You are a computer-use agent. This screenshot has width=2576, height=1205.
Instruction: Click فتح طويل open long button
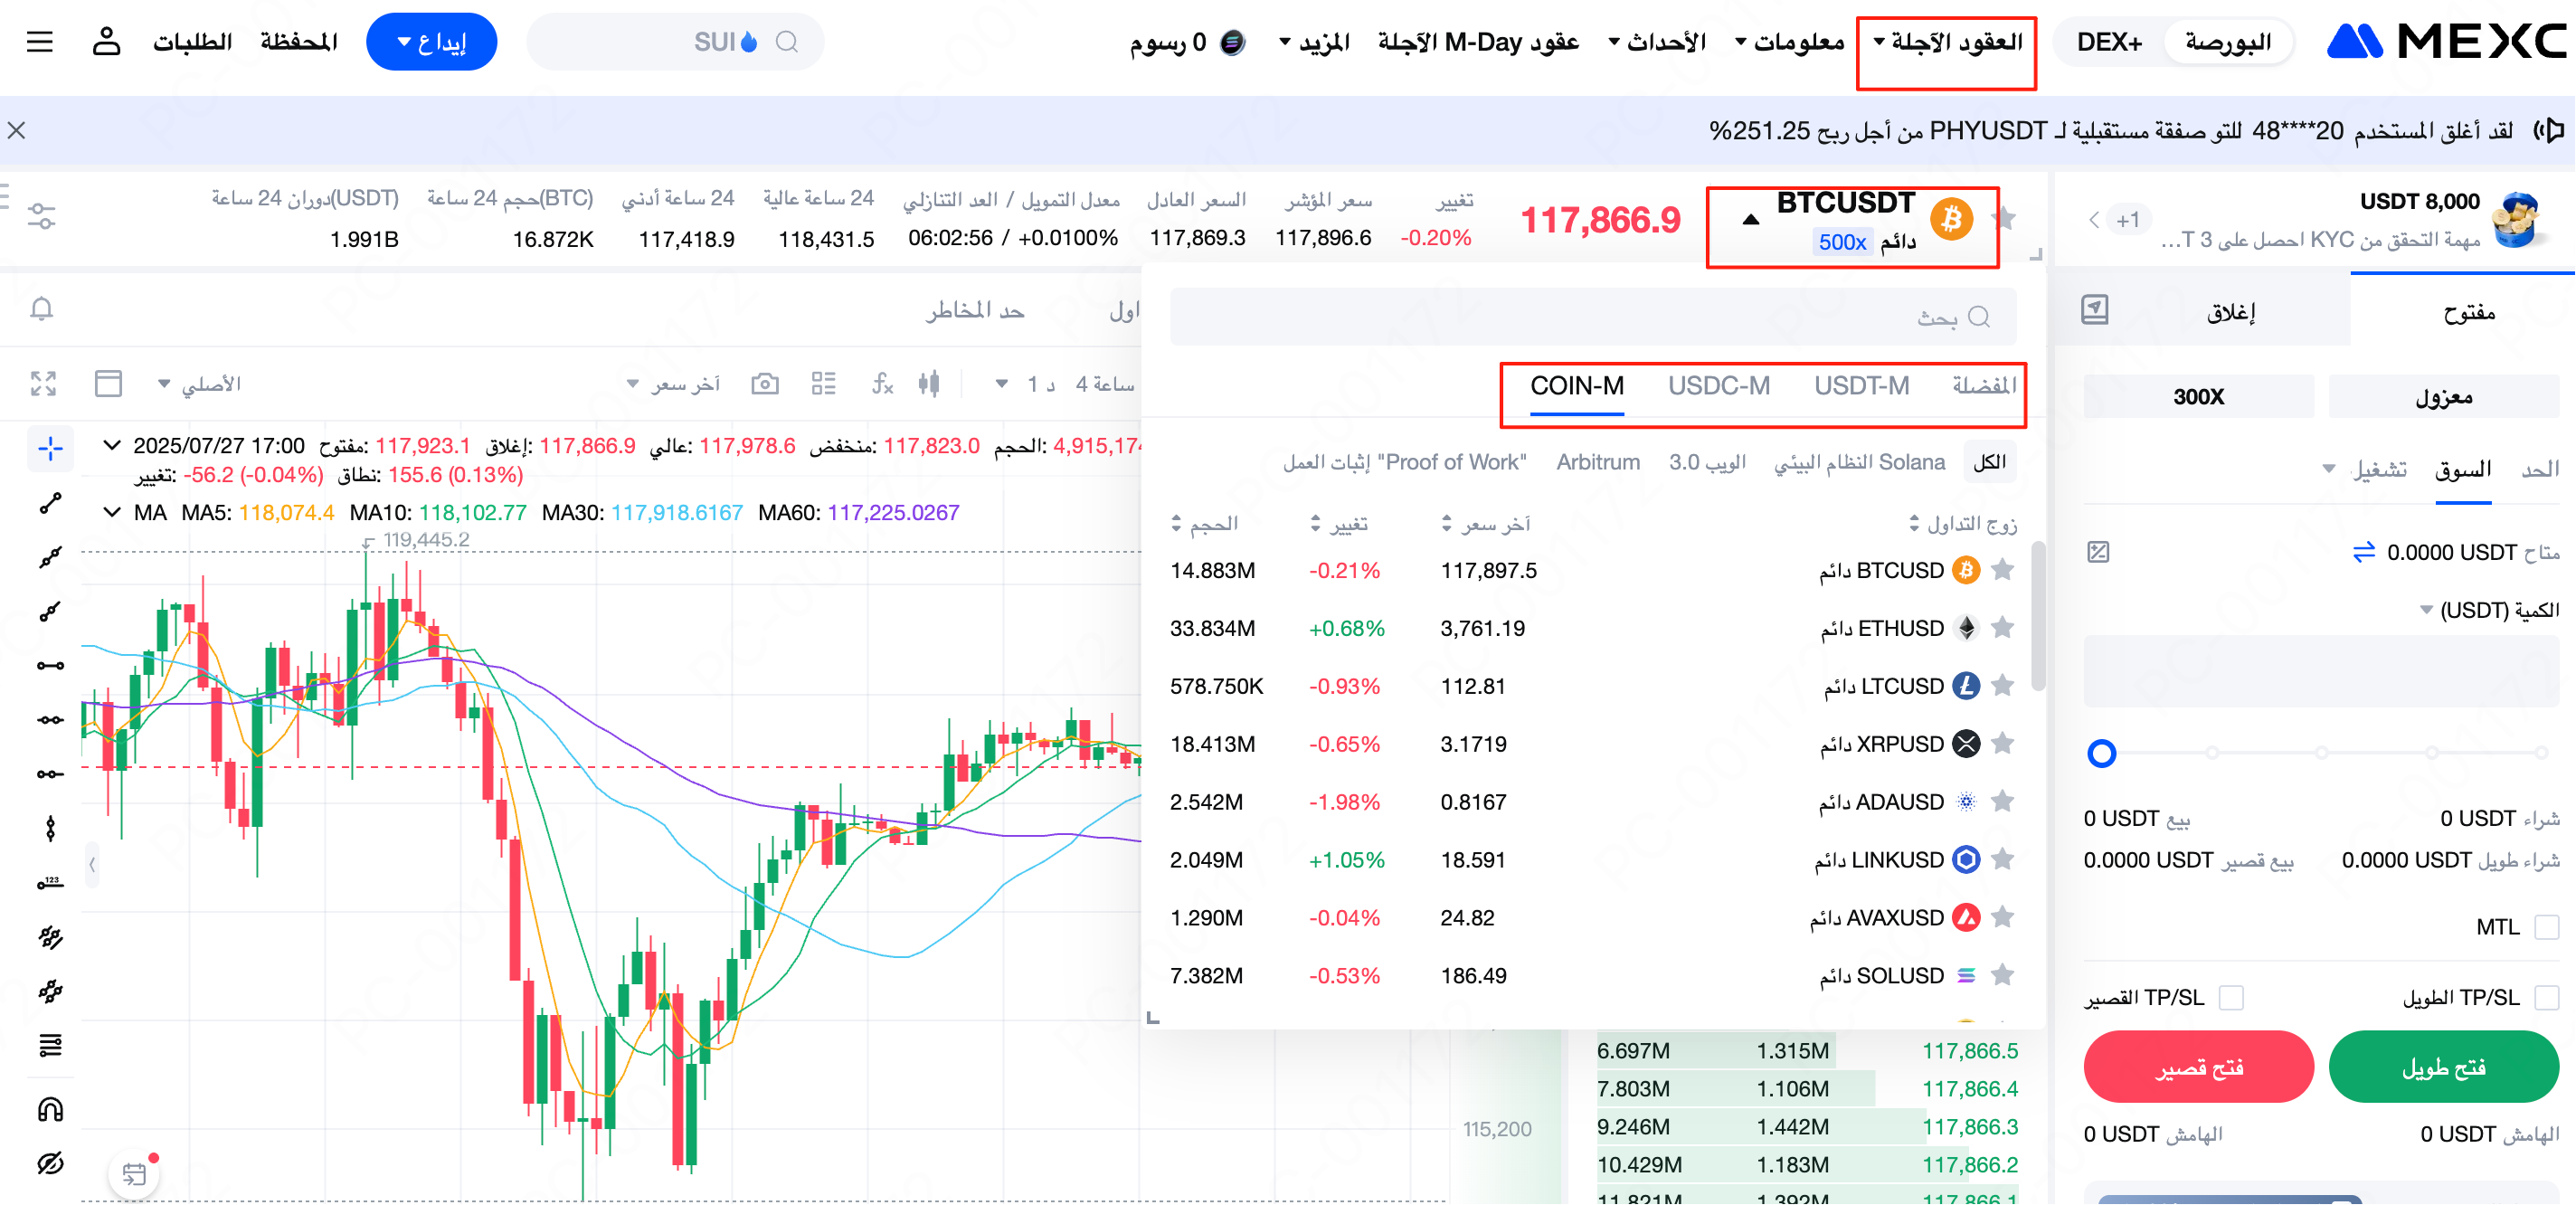coord(2443,1068)
